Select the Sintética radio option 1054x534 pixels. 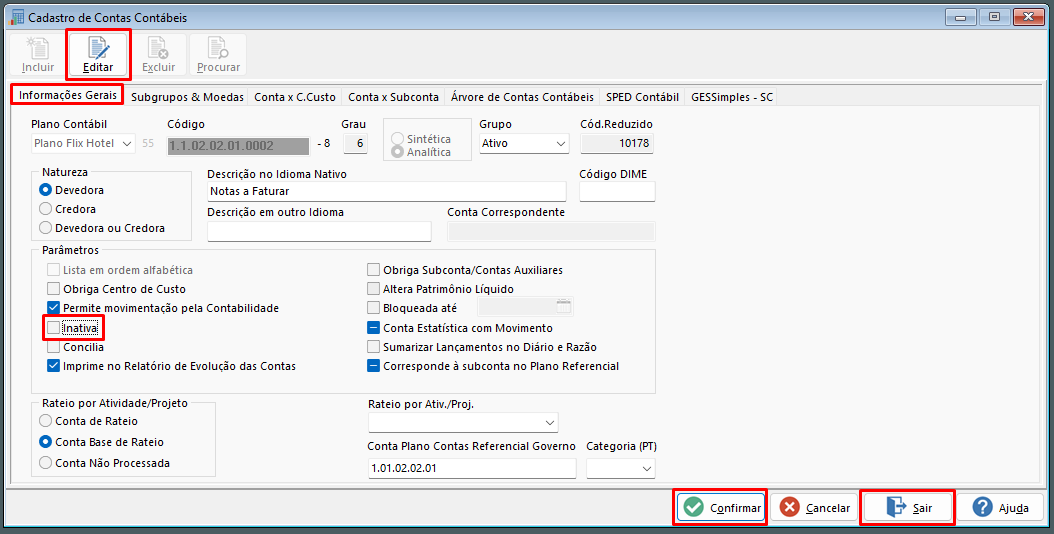397,139
